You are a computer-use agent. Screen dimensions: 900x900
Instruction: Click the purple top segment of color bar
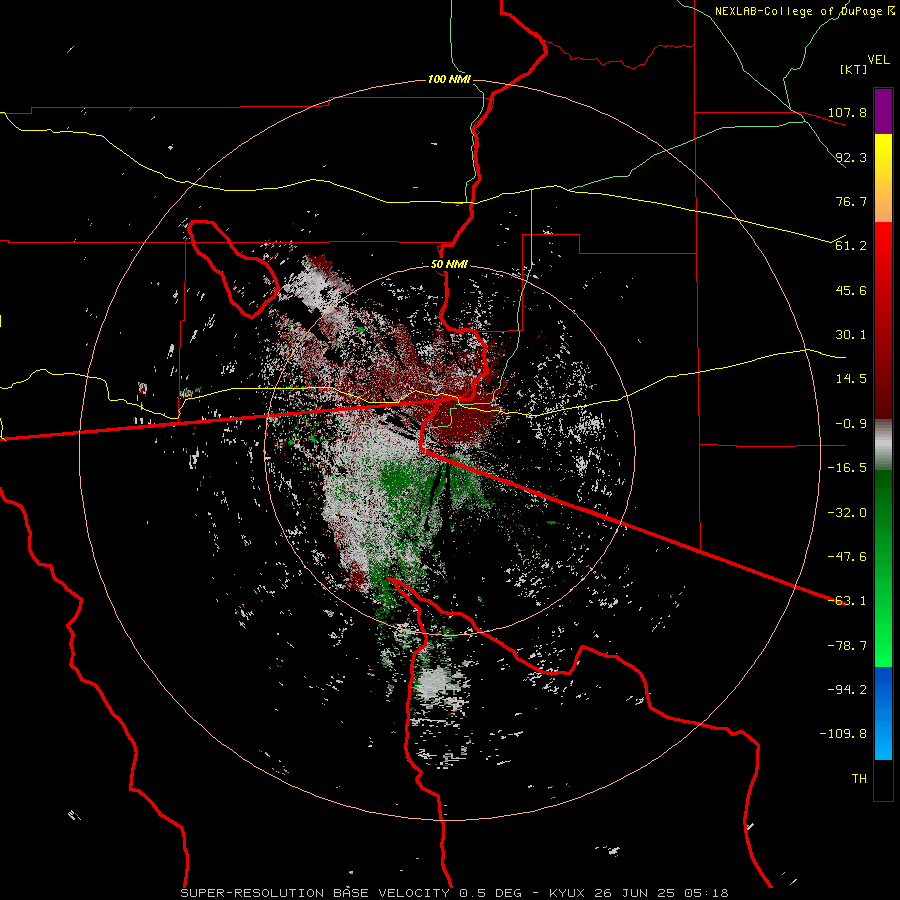pos(883,111)
